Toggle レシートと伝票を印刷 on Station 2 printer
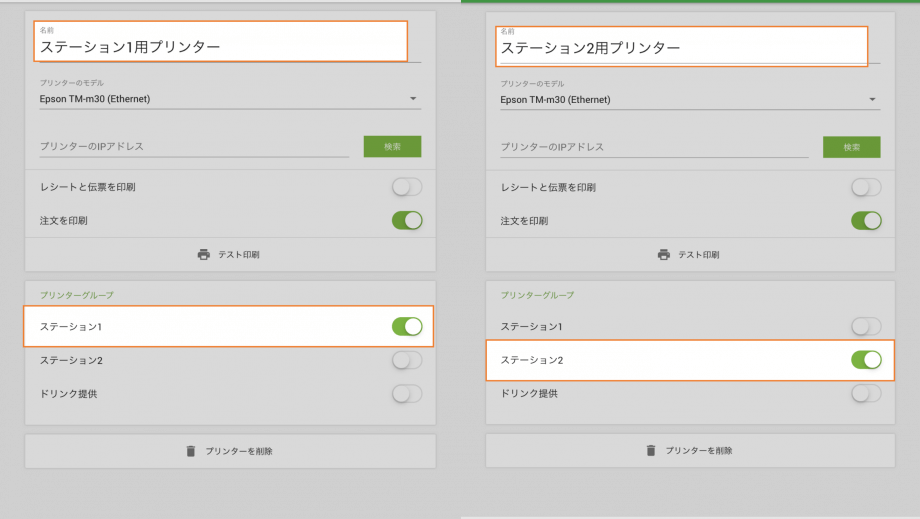 [866, 187]
